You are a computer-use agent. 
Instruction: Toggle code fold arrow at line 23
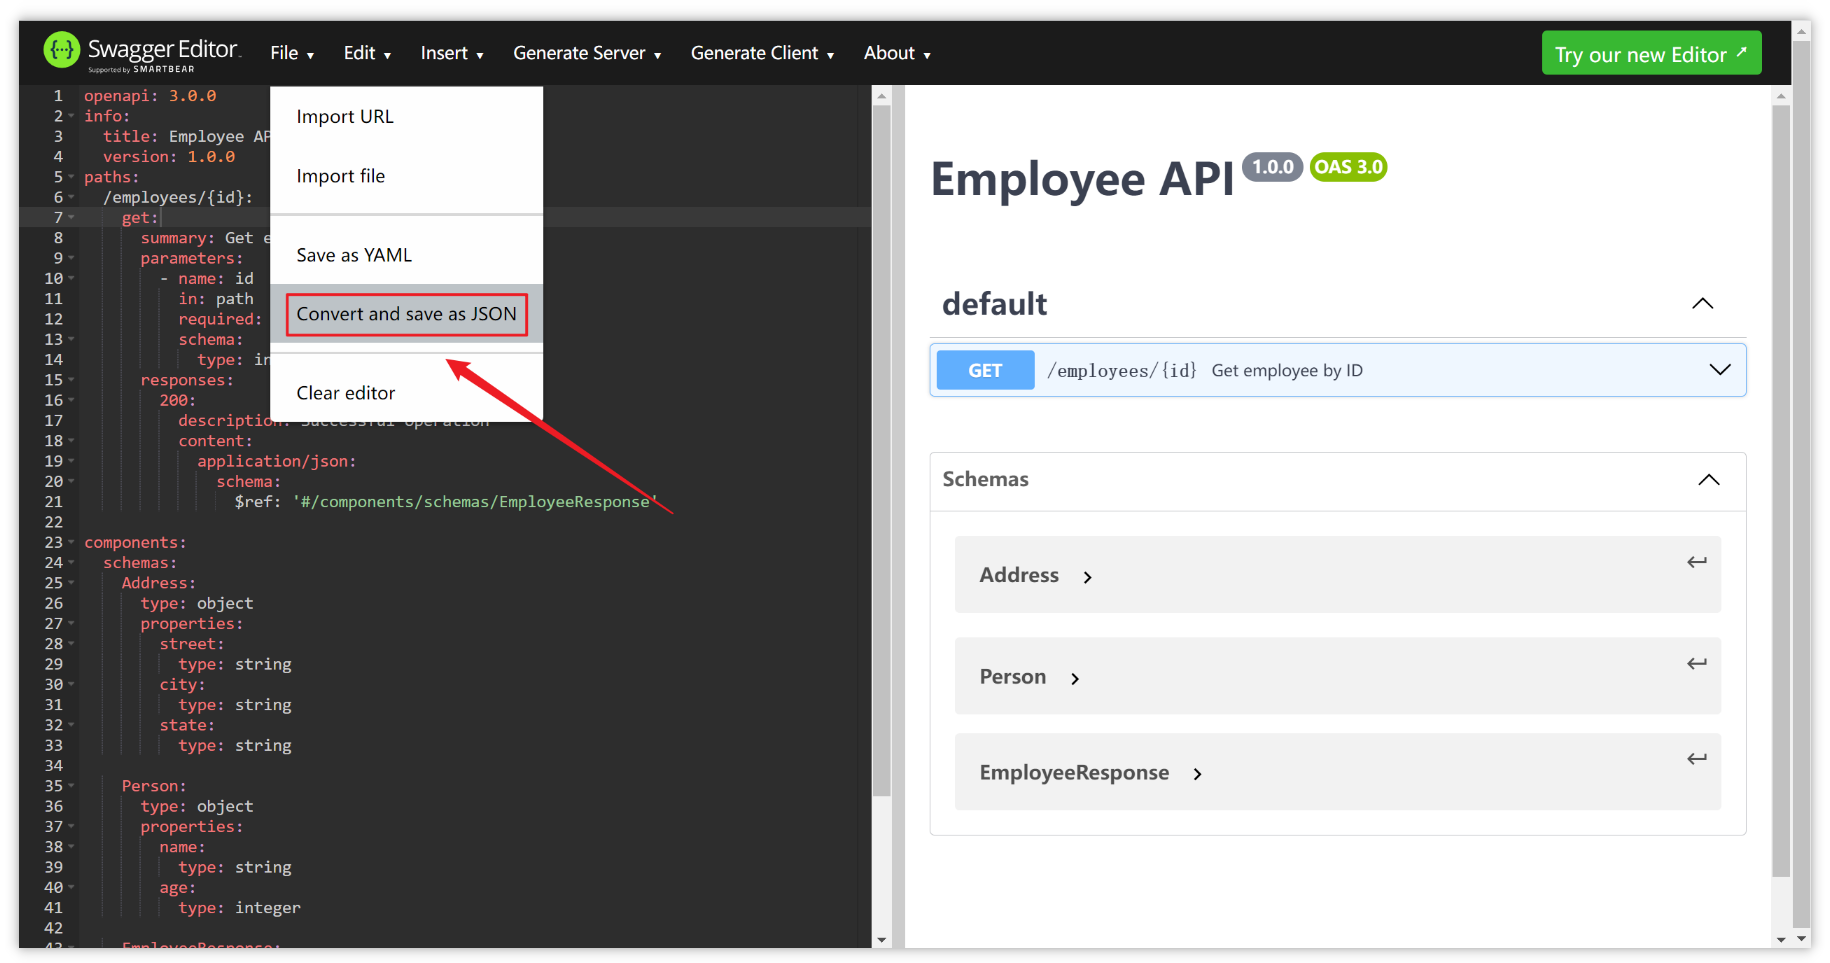(x=71, y=542)
